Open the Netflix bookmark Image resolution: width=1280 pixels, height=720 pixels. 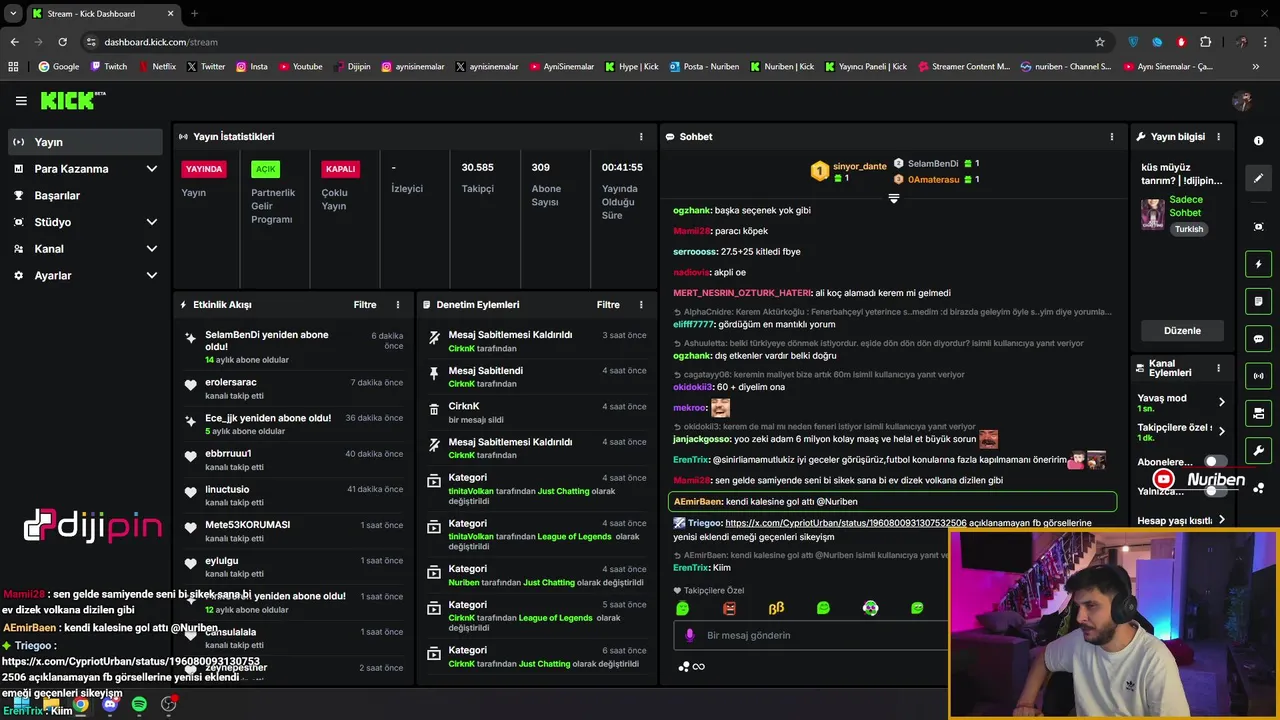point(157,67)
